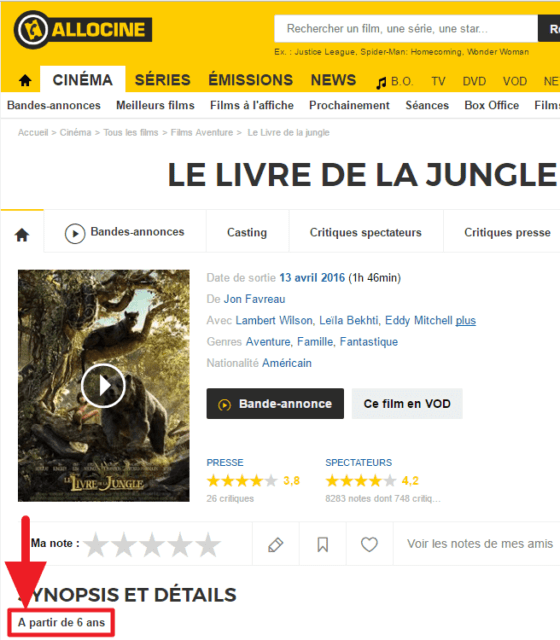The height and width of the screenshot is (640, 560).
Task: Bookmark the film with the ribbon icon
Action: 322,544
